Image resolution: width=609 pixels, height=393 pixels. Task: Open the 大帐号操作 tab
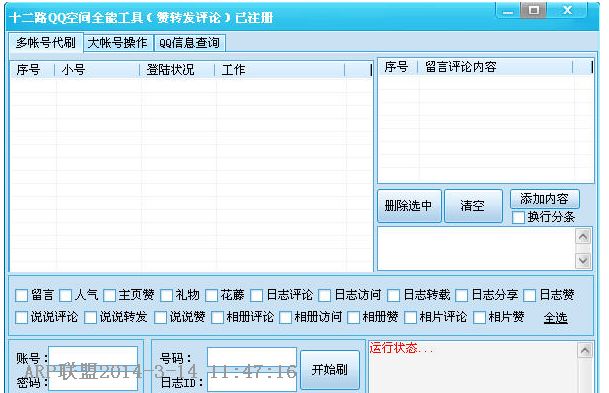point(118,43)
